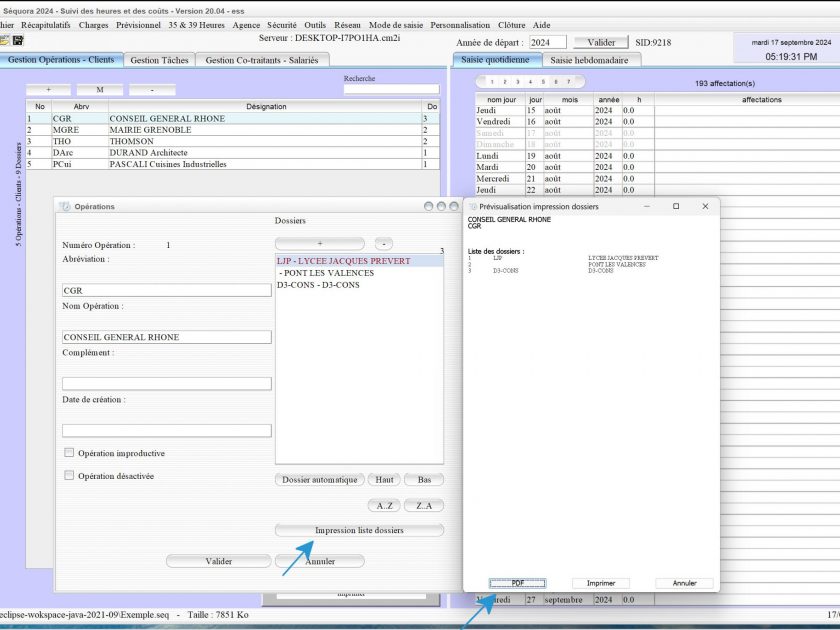Click Impression liste dossiers button
840x630 pixels.
(359, 530)
